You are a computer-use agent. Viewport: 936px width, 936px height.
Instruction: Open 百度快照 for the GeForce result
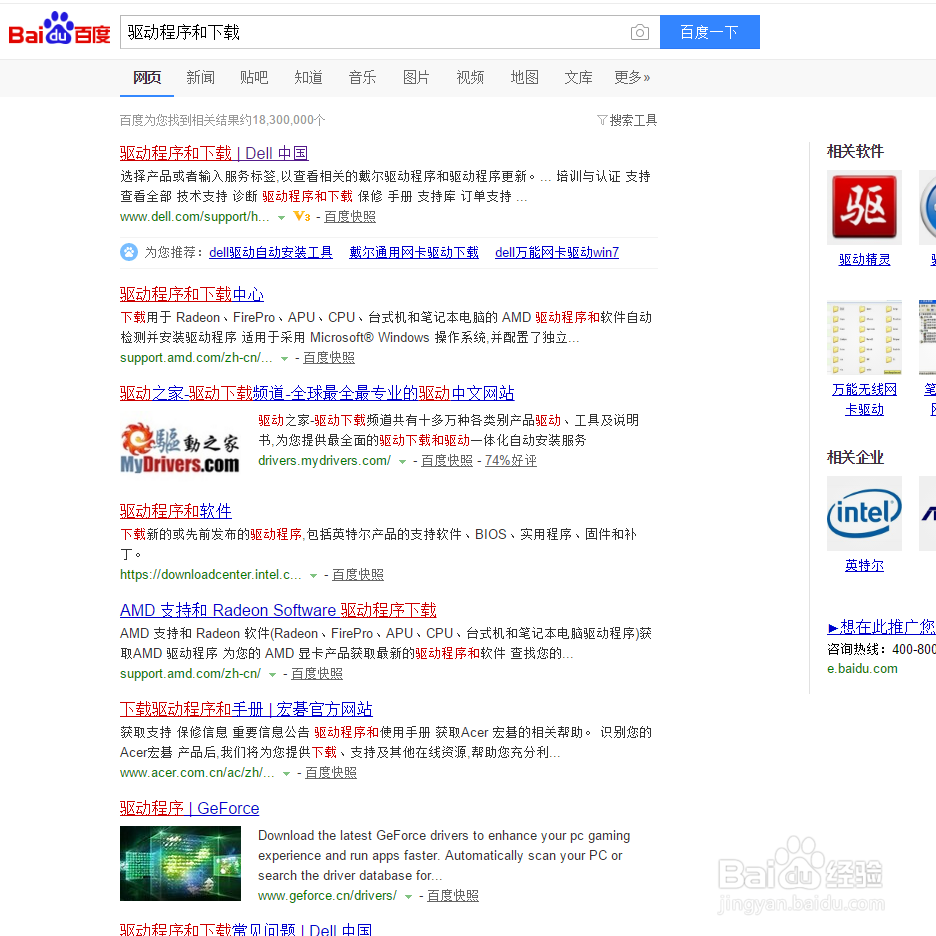pos(453,896)
